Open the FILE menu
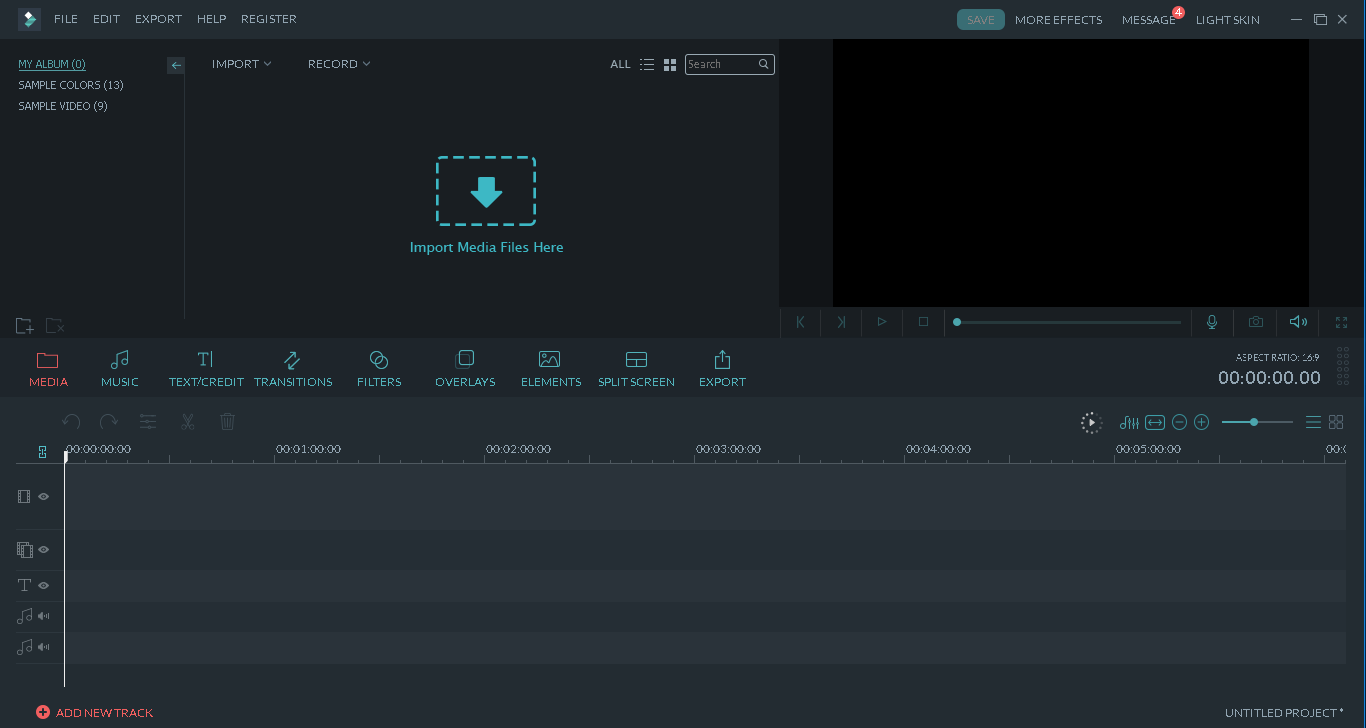This screenshot has height=728, width=1366. [66, 19]
